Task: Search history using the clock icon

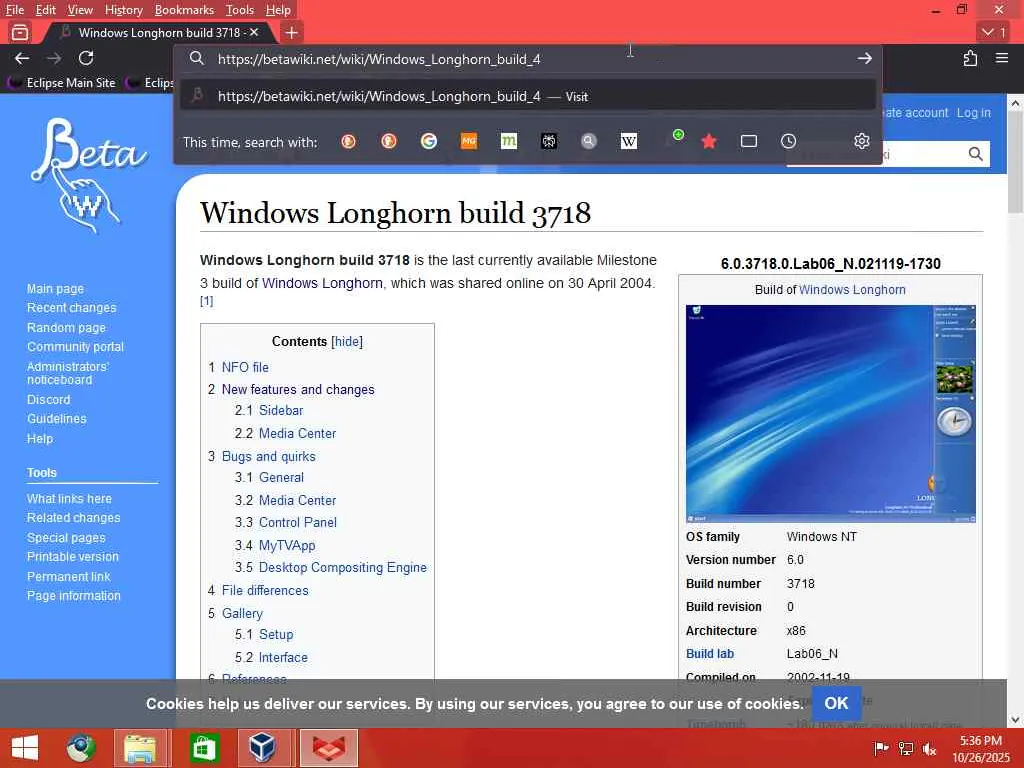Action: coord(789,141)
